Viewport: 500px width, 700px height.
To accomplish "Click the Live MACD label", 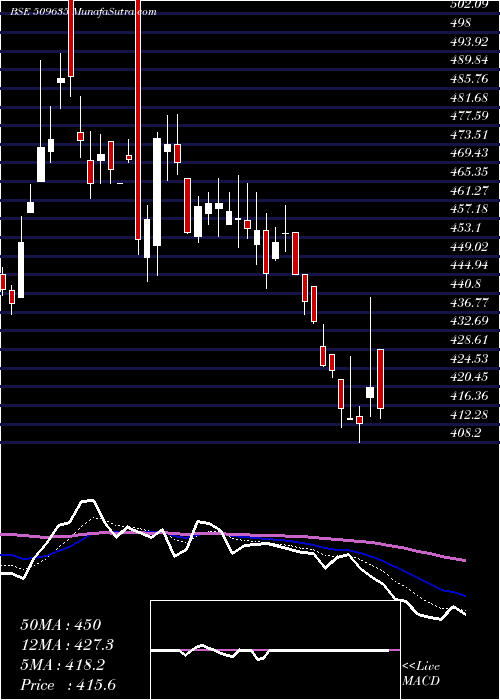I will (x=421, y=674).
